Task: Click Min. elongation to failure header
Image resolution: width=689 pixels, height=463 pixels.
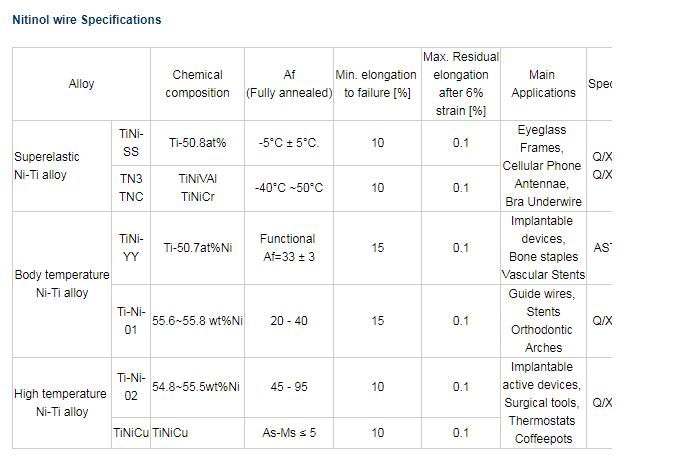Action: pyautogui.click(x=377, y=84)
